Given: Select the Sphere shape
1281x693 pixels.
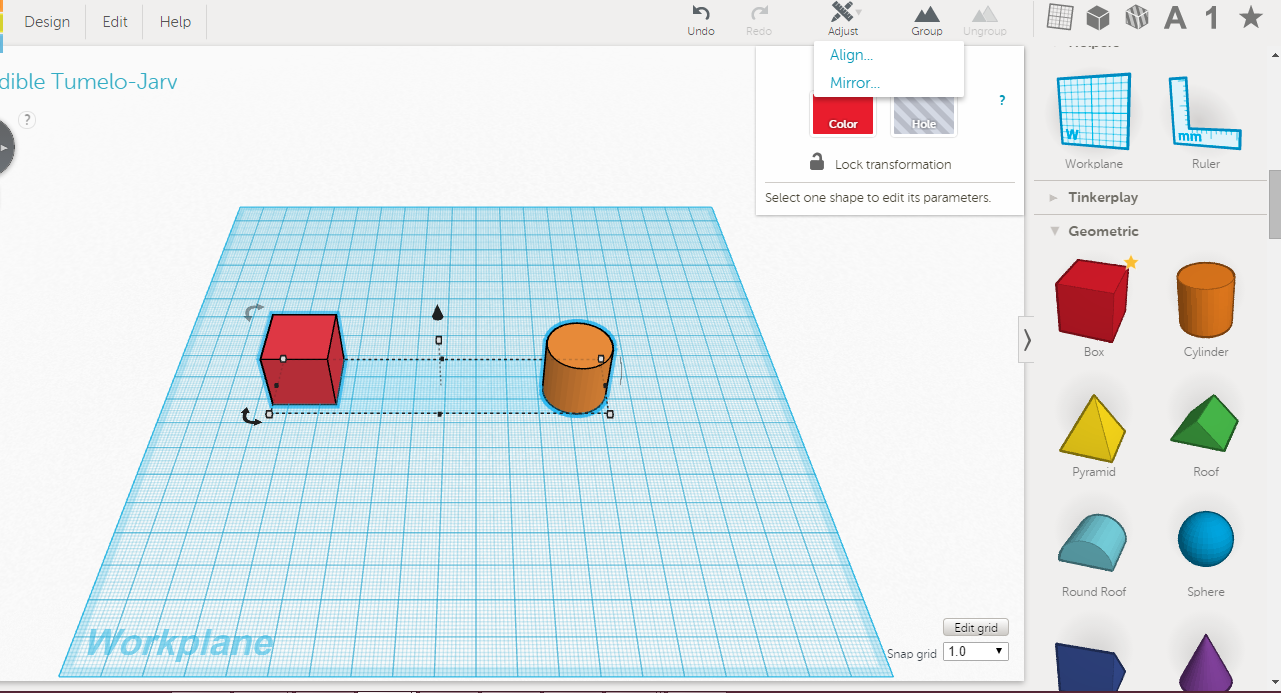Looking at the screenshot, I should tap(1205, 538).
